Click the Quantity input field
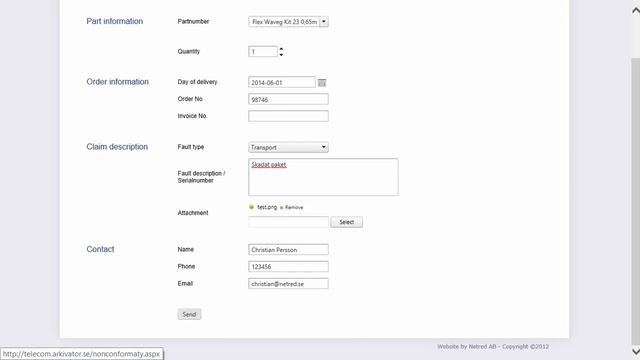640x360 pixels. [x=263, y=51]
